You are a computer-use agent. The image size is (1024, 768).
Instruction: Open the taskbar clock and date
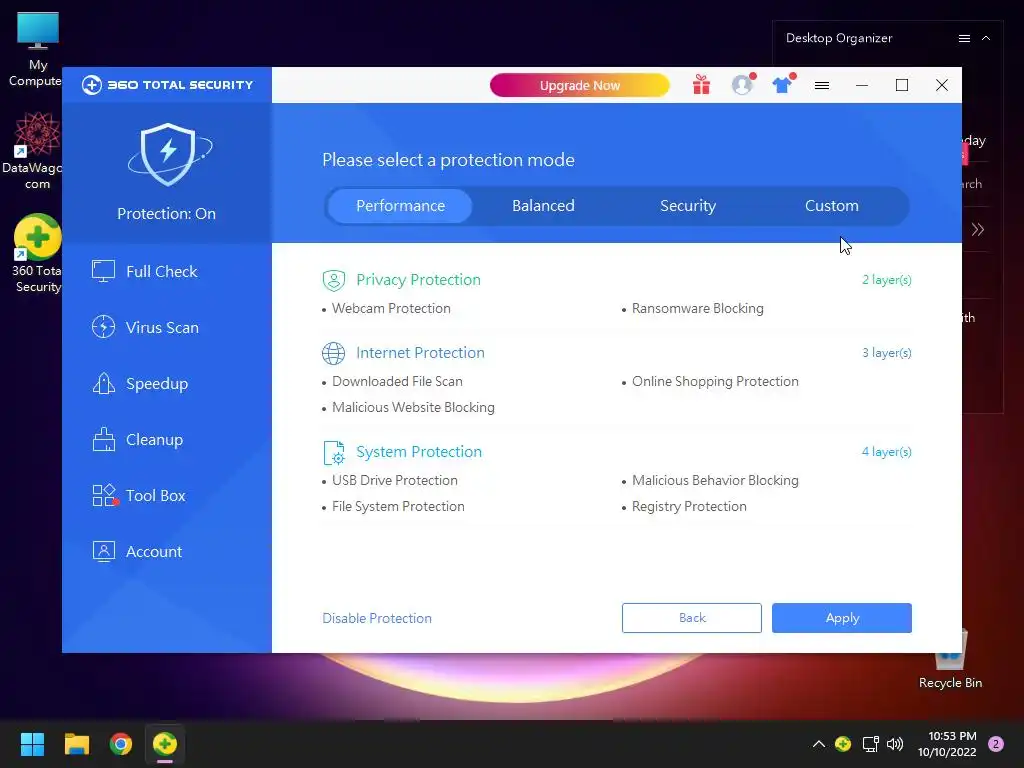947,744
